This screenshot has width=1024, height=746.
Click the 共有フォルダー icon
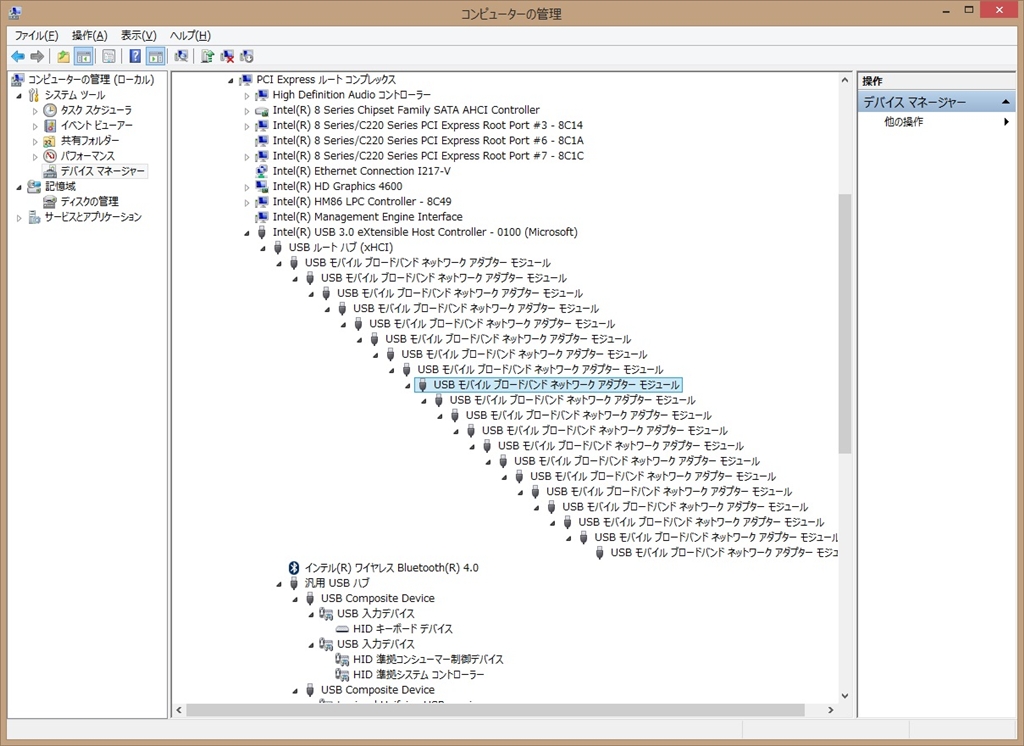click(x=50, y=140)
